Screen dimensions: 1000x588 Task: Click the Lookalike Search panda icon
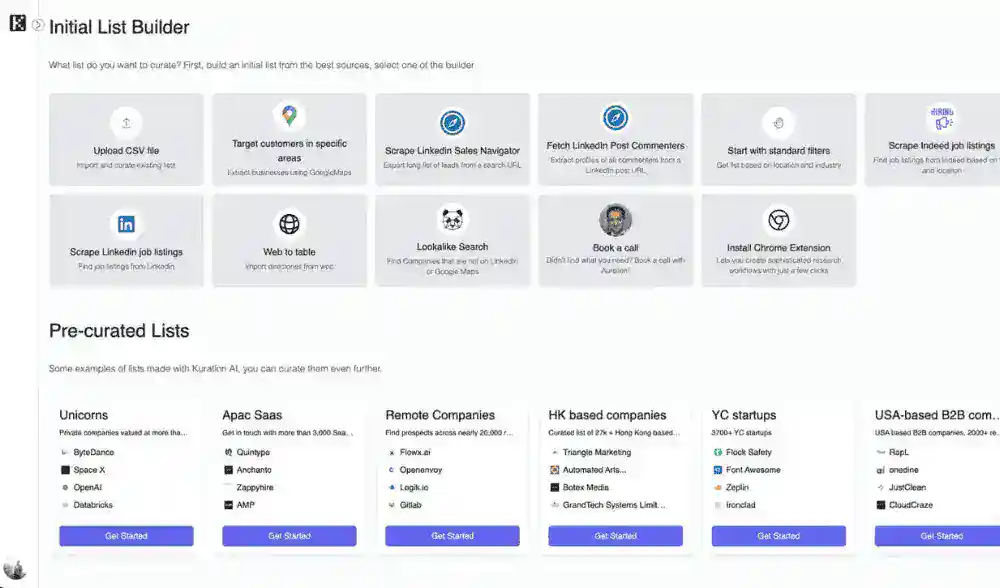coord(452,220)
